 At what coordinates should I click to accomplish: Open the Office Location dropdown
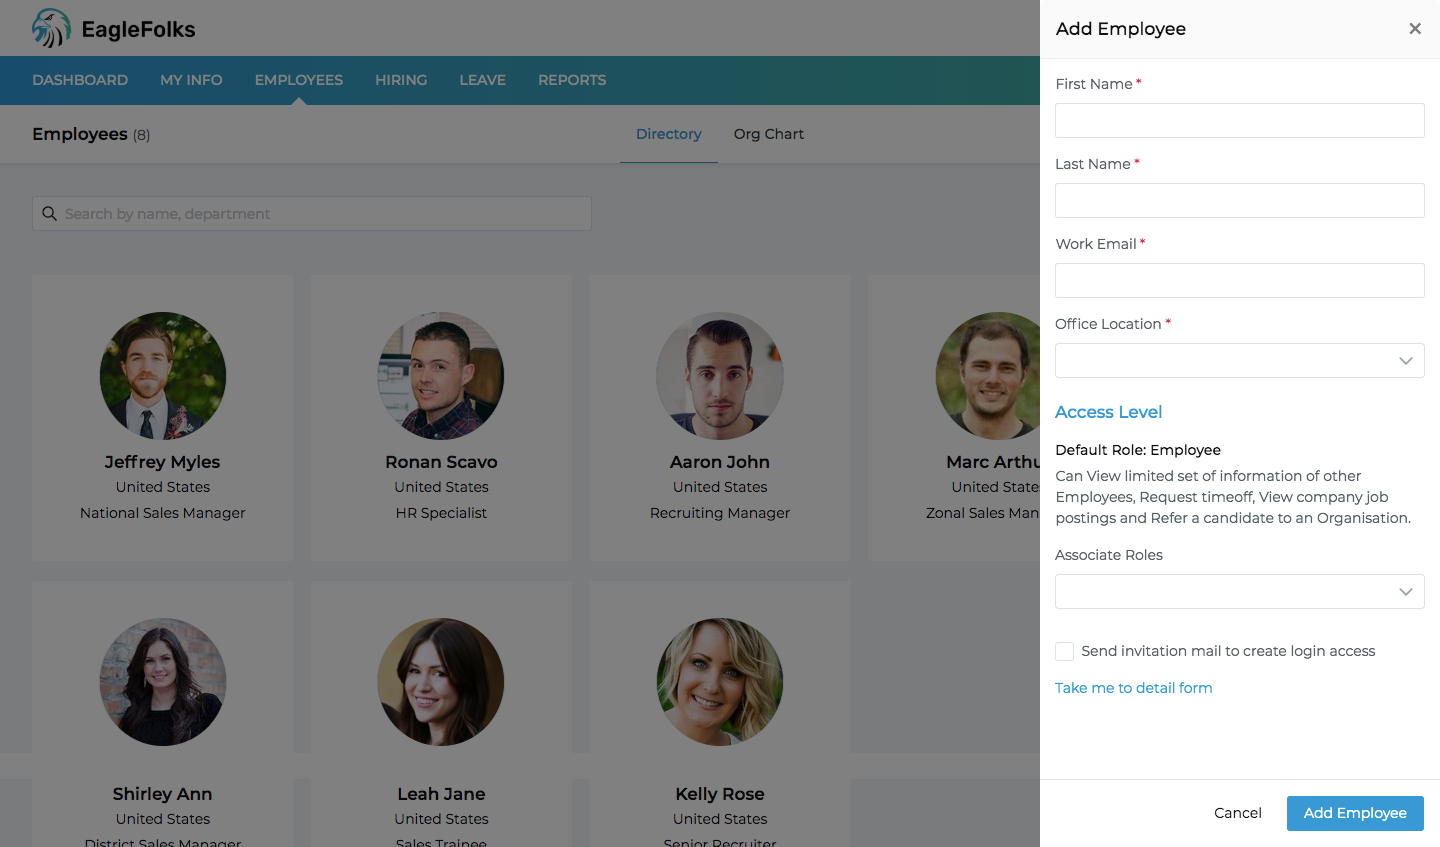1240,361
